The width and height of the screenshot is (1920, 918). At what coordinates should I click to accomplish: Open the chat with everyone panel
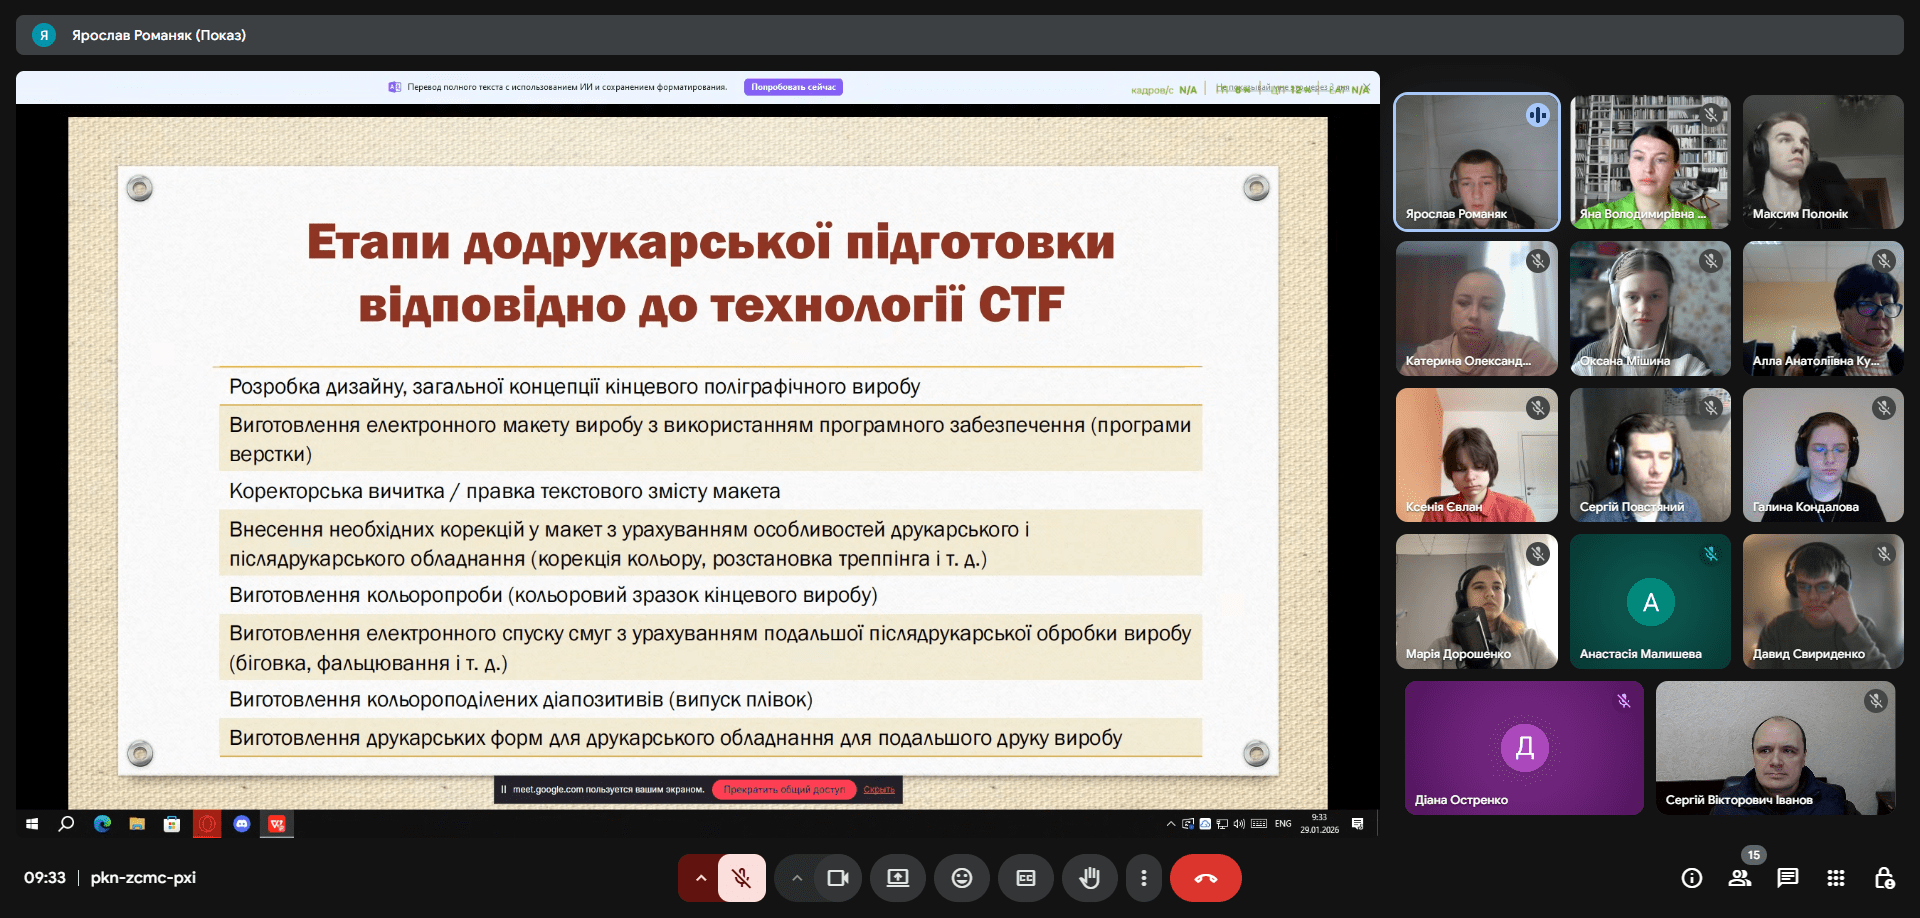click(1788, 878)
